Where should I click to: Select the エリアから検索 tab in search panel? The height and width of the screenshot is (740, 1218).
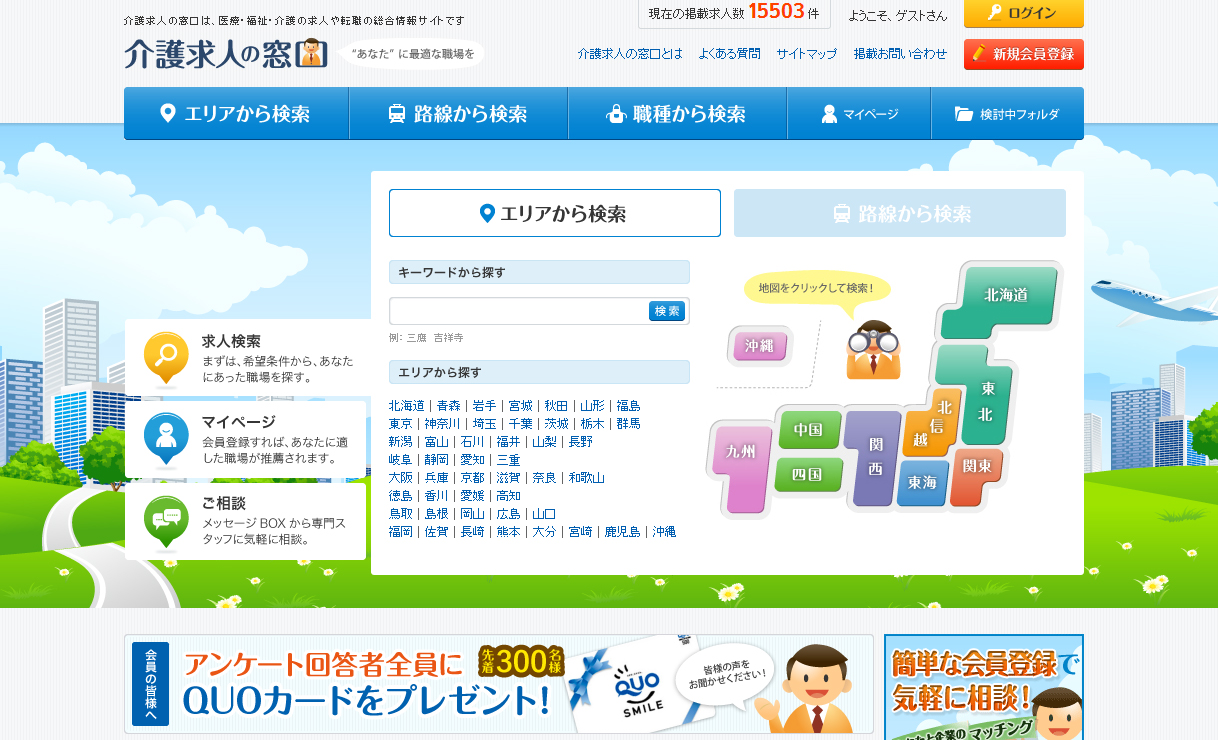554,212
